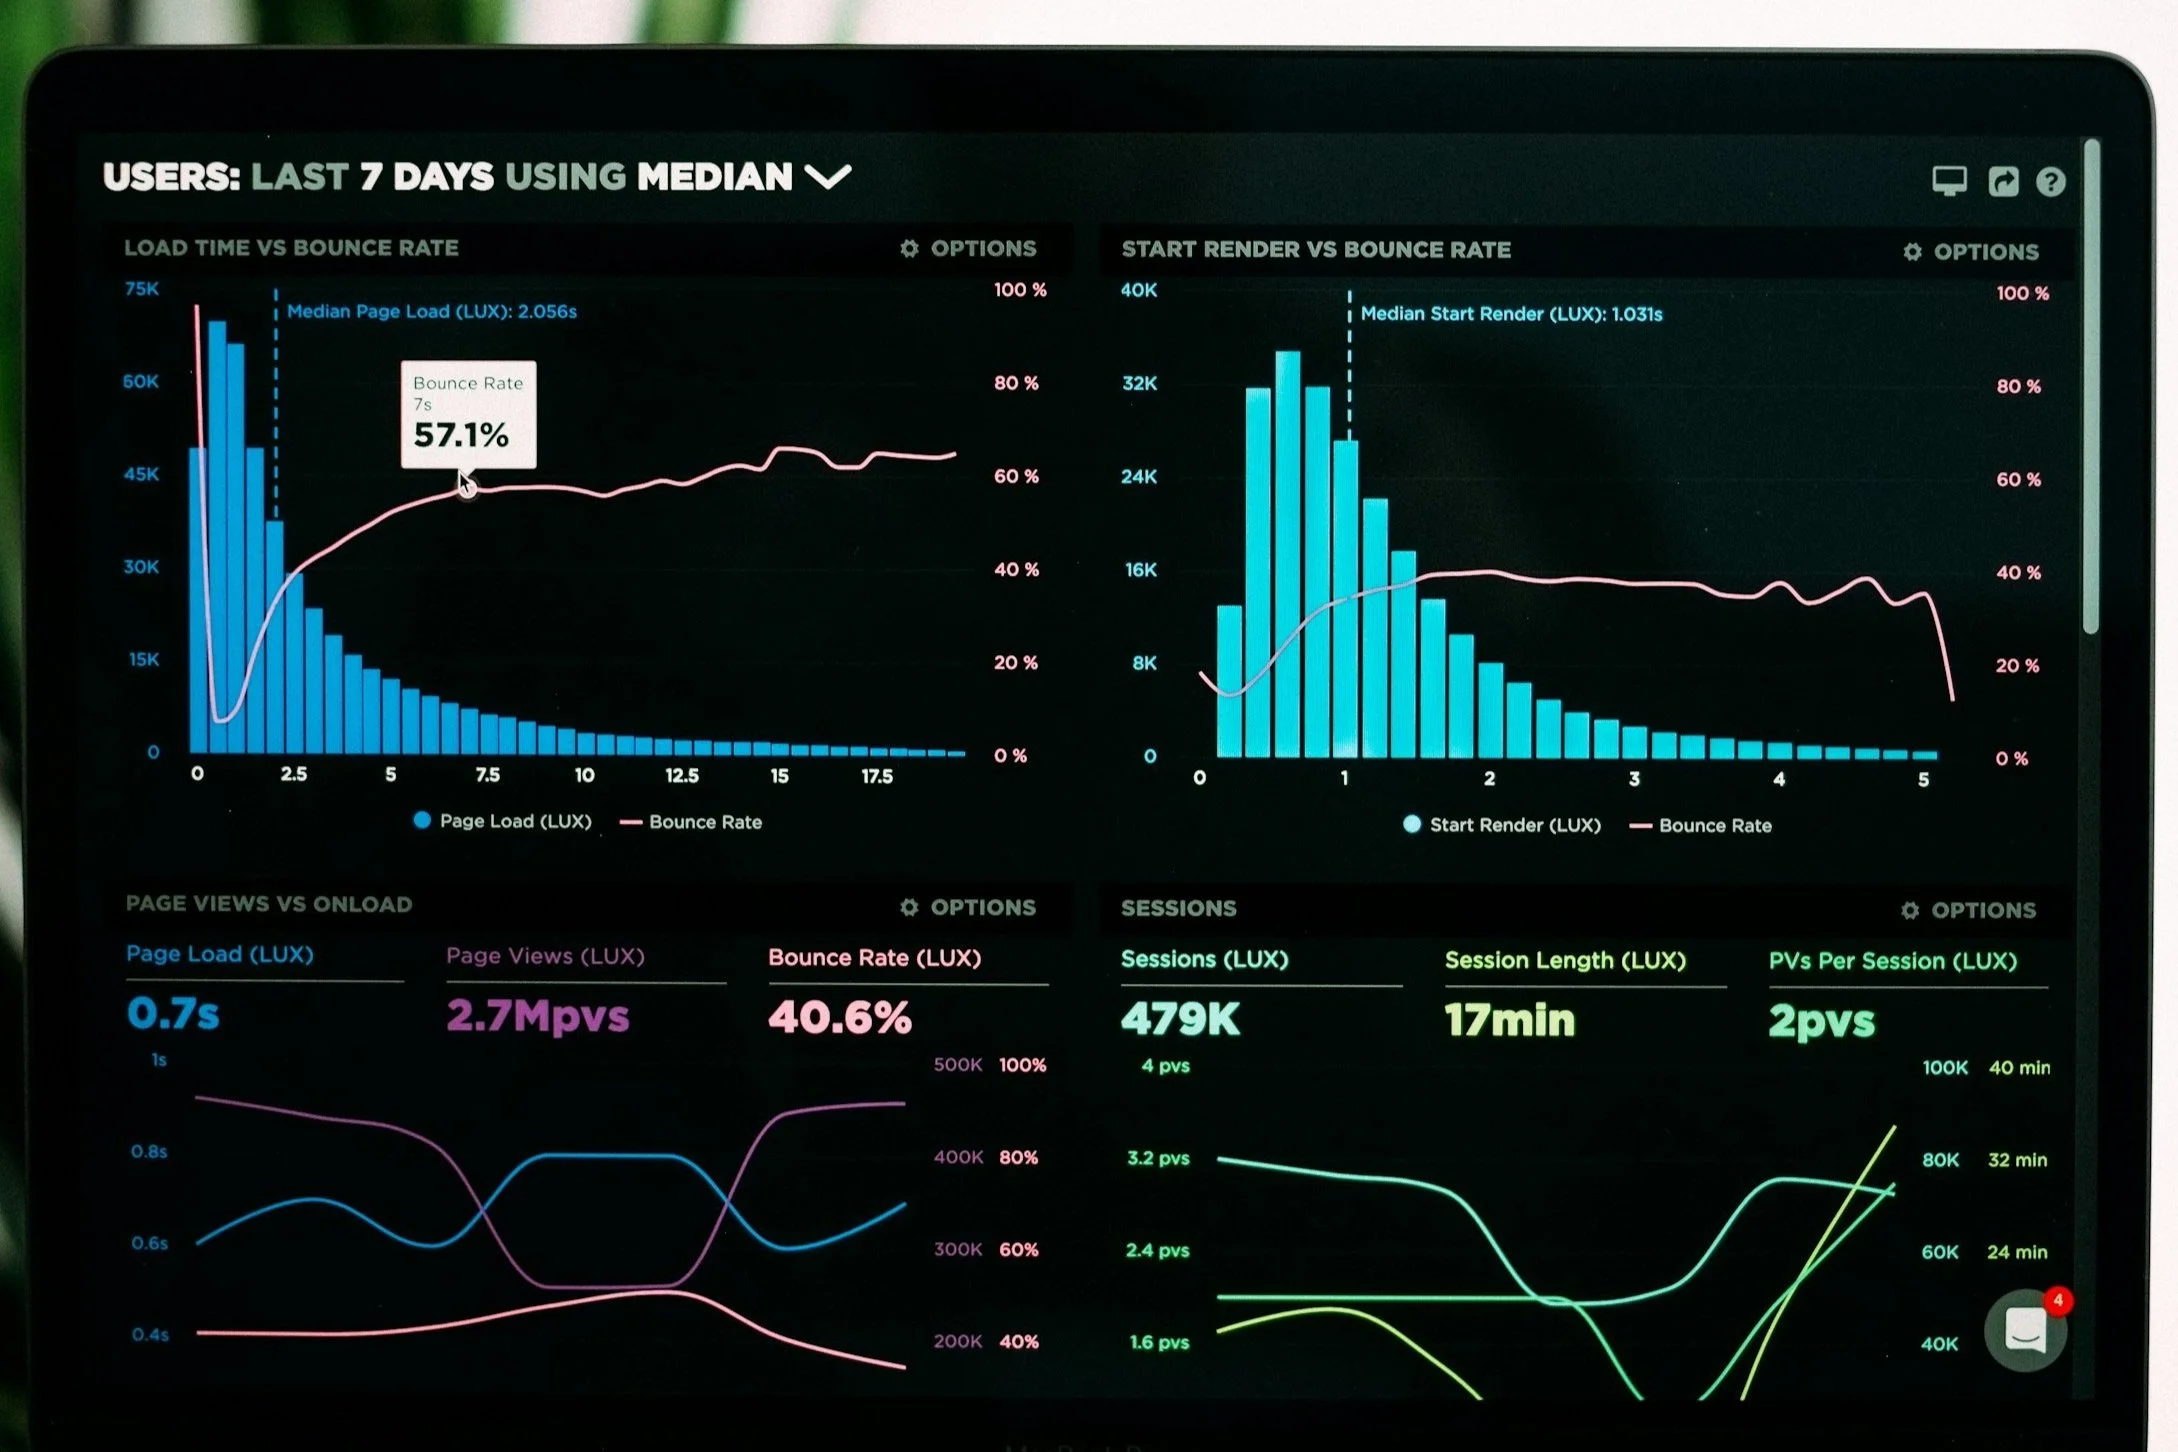
Task: Click the 0.7s page load value
Action: (173, 1014)
